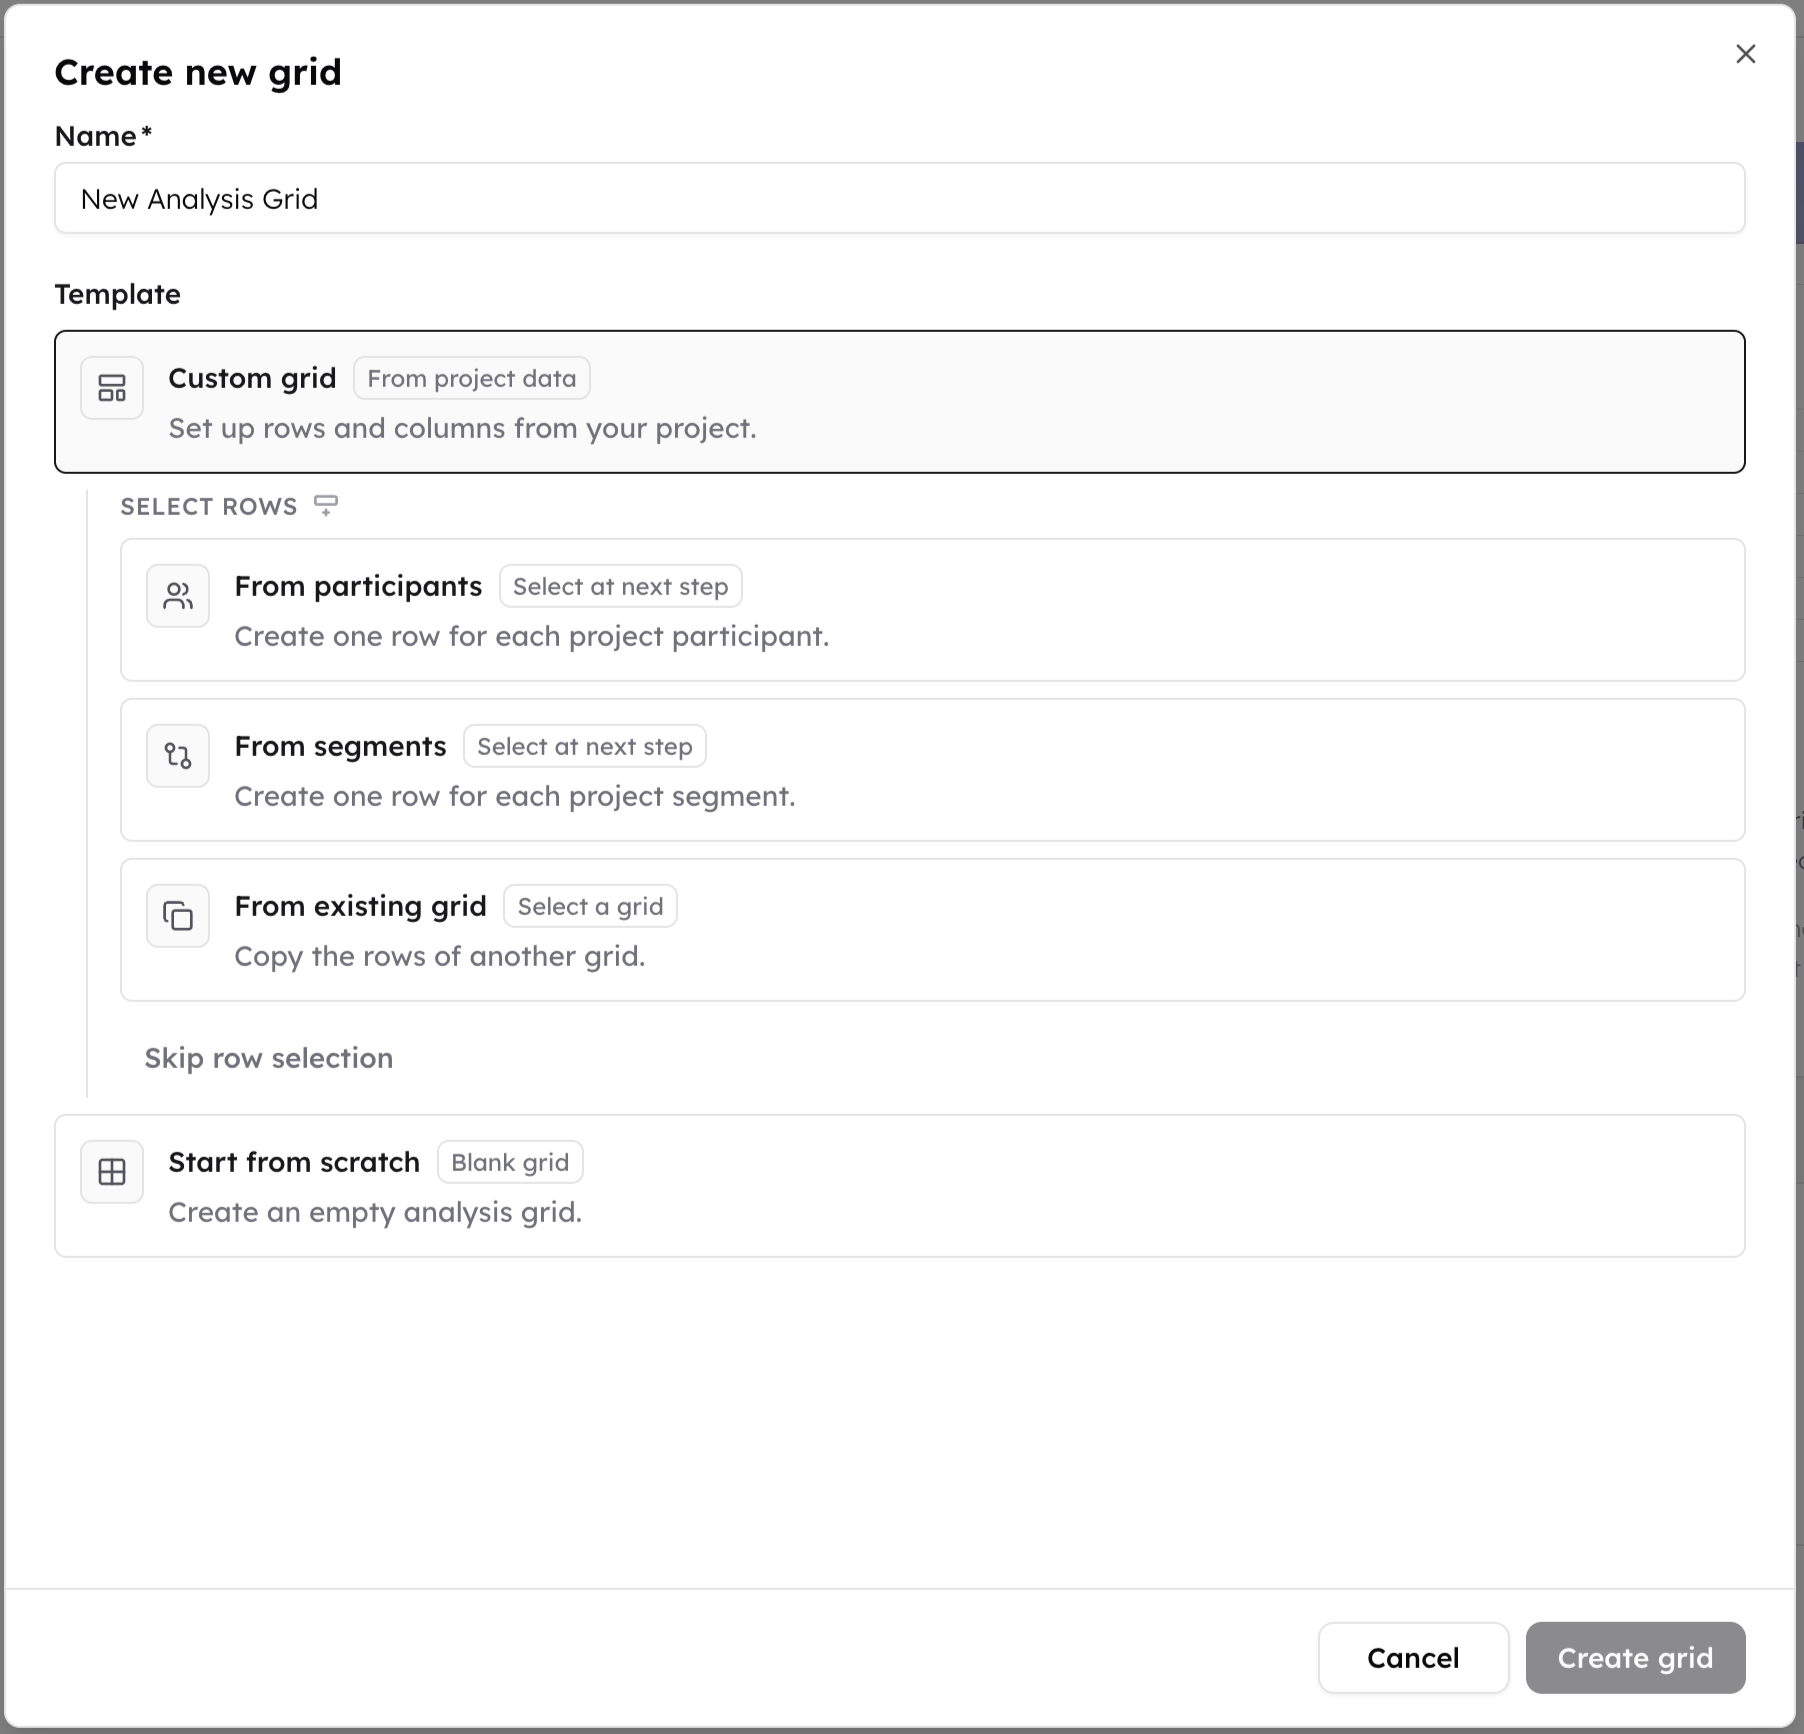Close the Create new grid dialog
The height and width of the screenshot is (1734, 1804).
coord(1746,54)
